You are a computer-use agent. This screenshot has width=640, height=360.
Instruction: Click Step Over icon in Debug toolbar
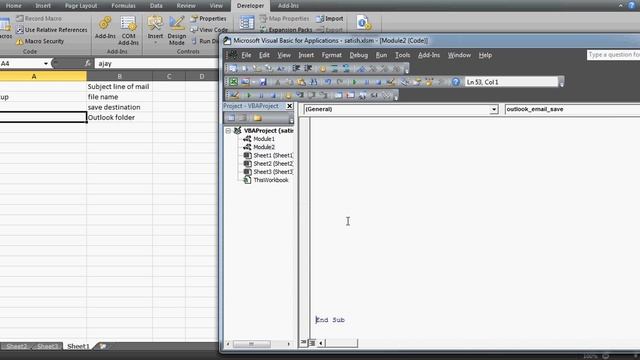(x=311, y=95)
